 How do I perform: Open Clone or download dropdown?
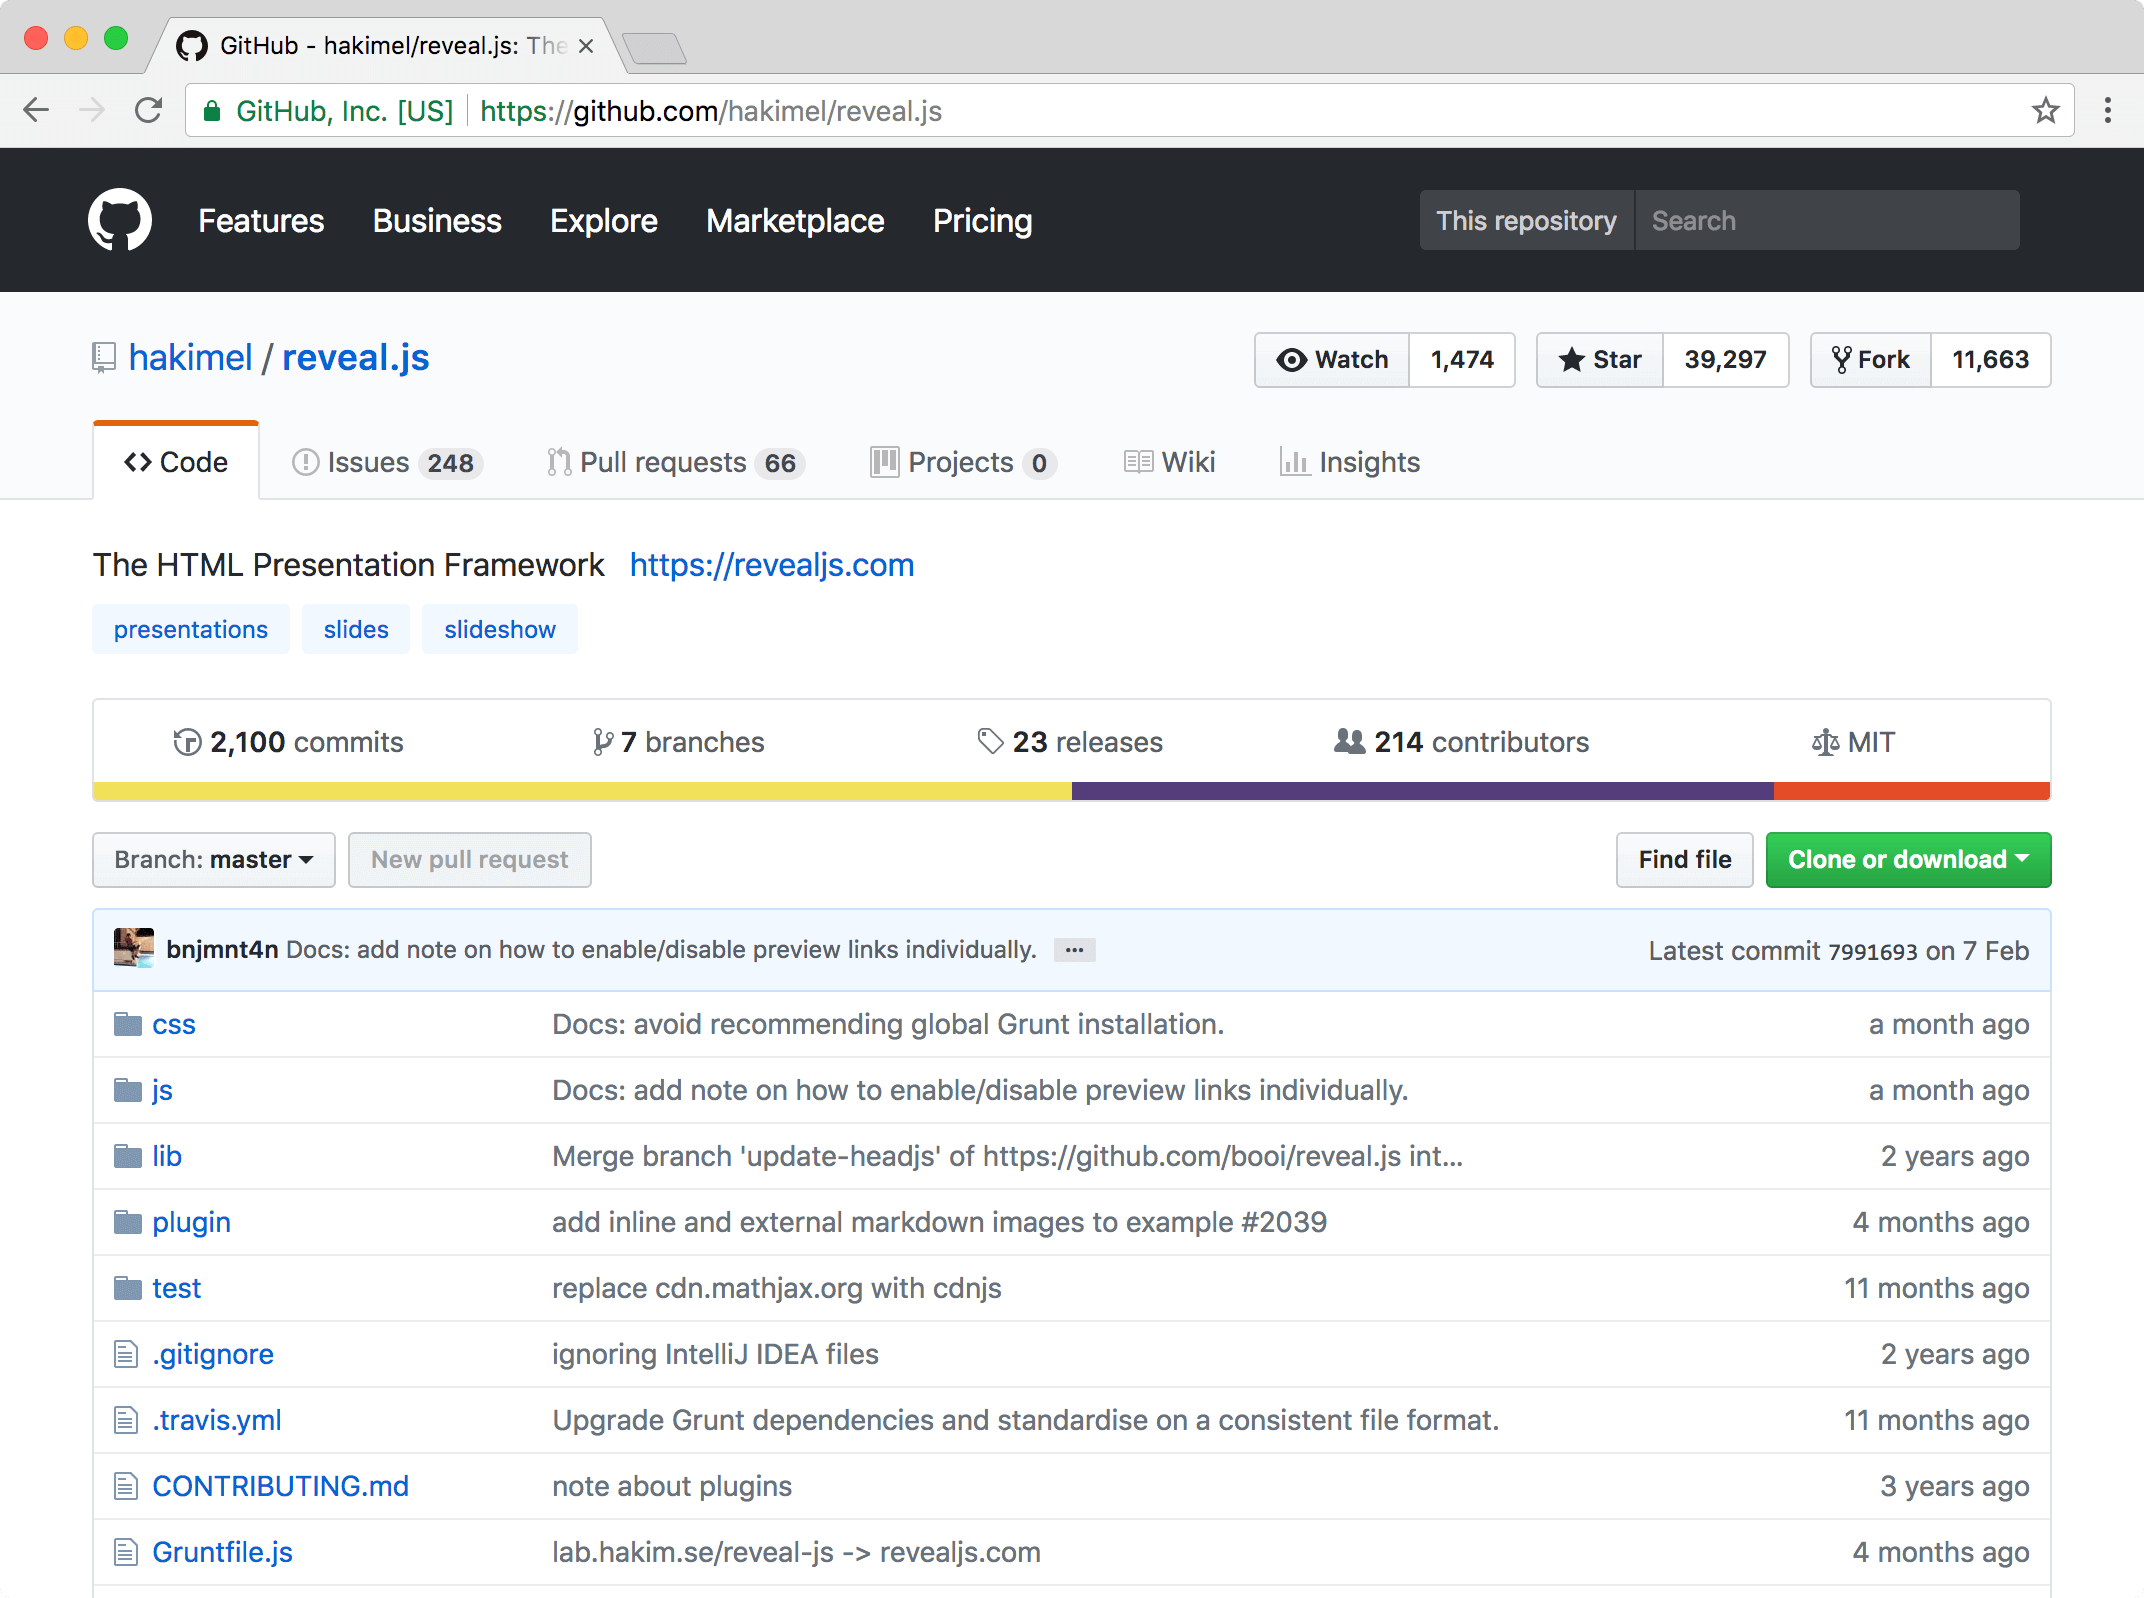pos(1907,860)
